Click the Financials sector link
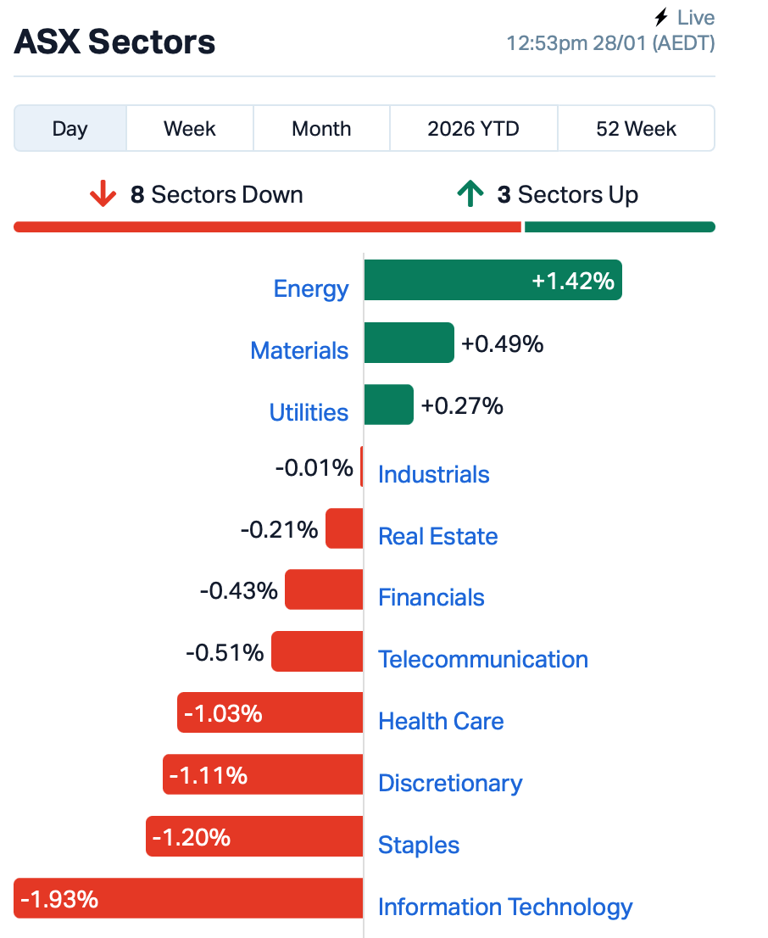The width and height of the screenshot is (768, 938). point(431,597)
